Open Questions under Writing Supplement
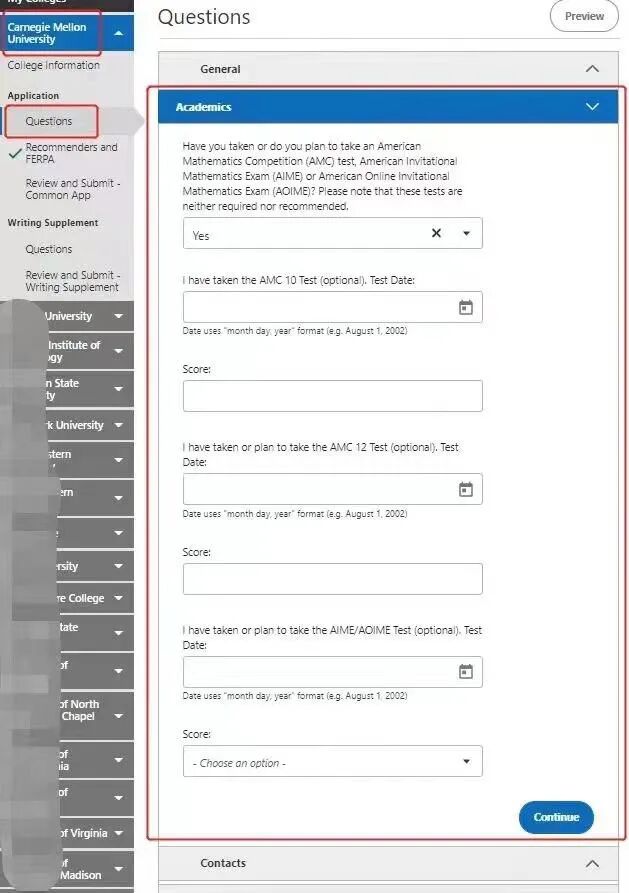This screenshot has height=893, width=629. click(x=49, y=249)
